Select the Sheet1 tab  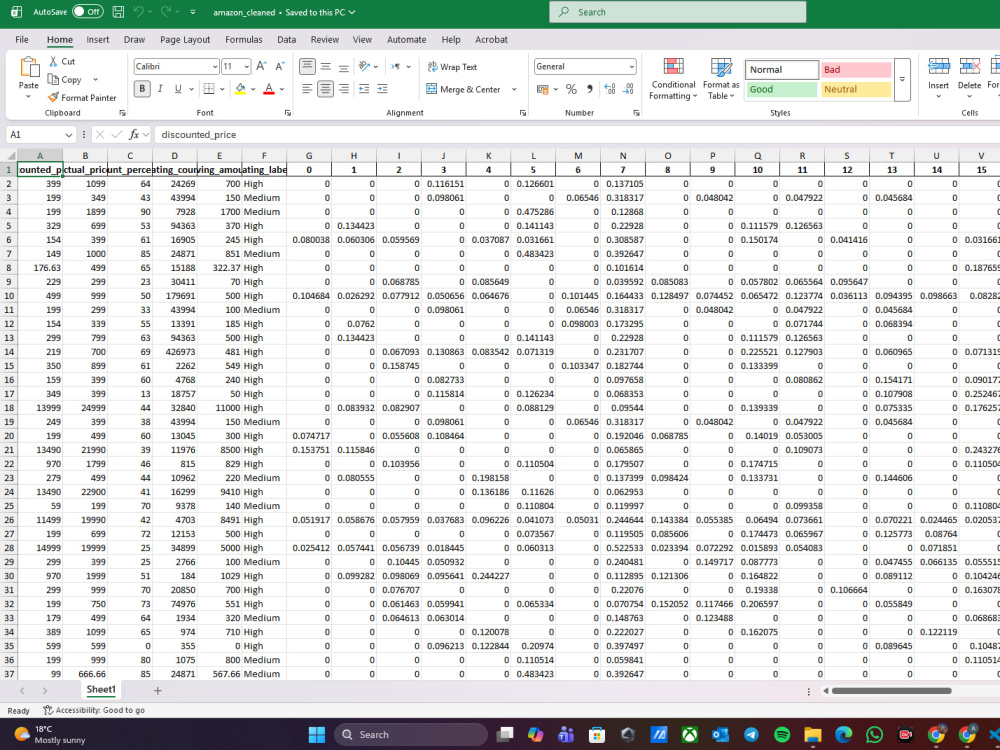coord(101,689)
